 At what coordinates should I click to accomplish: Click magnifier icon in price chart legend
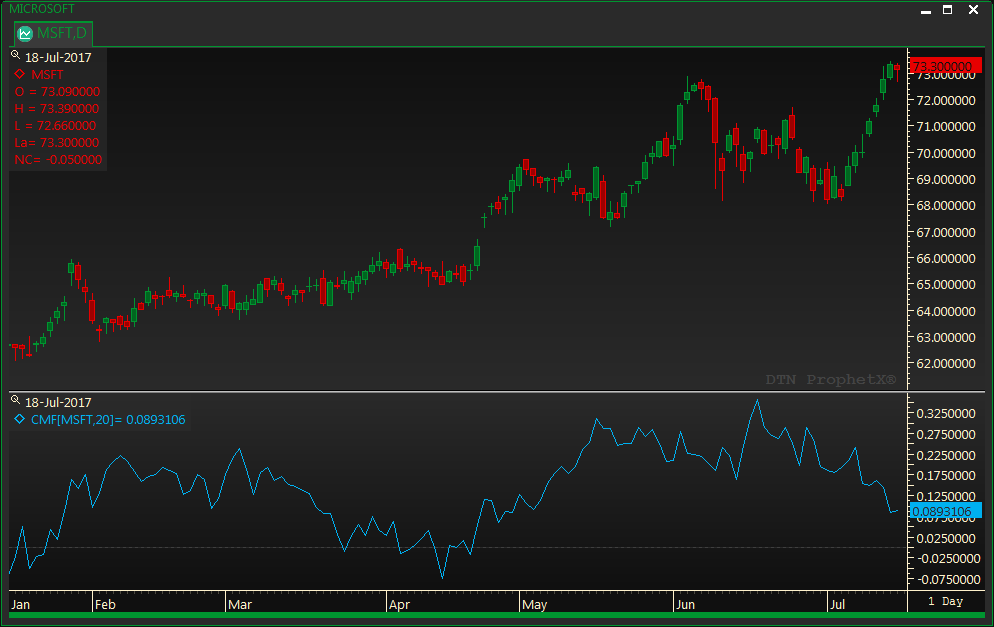17,56
